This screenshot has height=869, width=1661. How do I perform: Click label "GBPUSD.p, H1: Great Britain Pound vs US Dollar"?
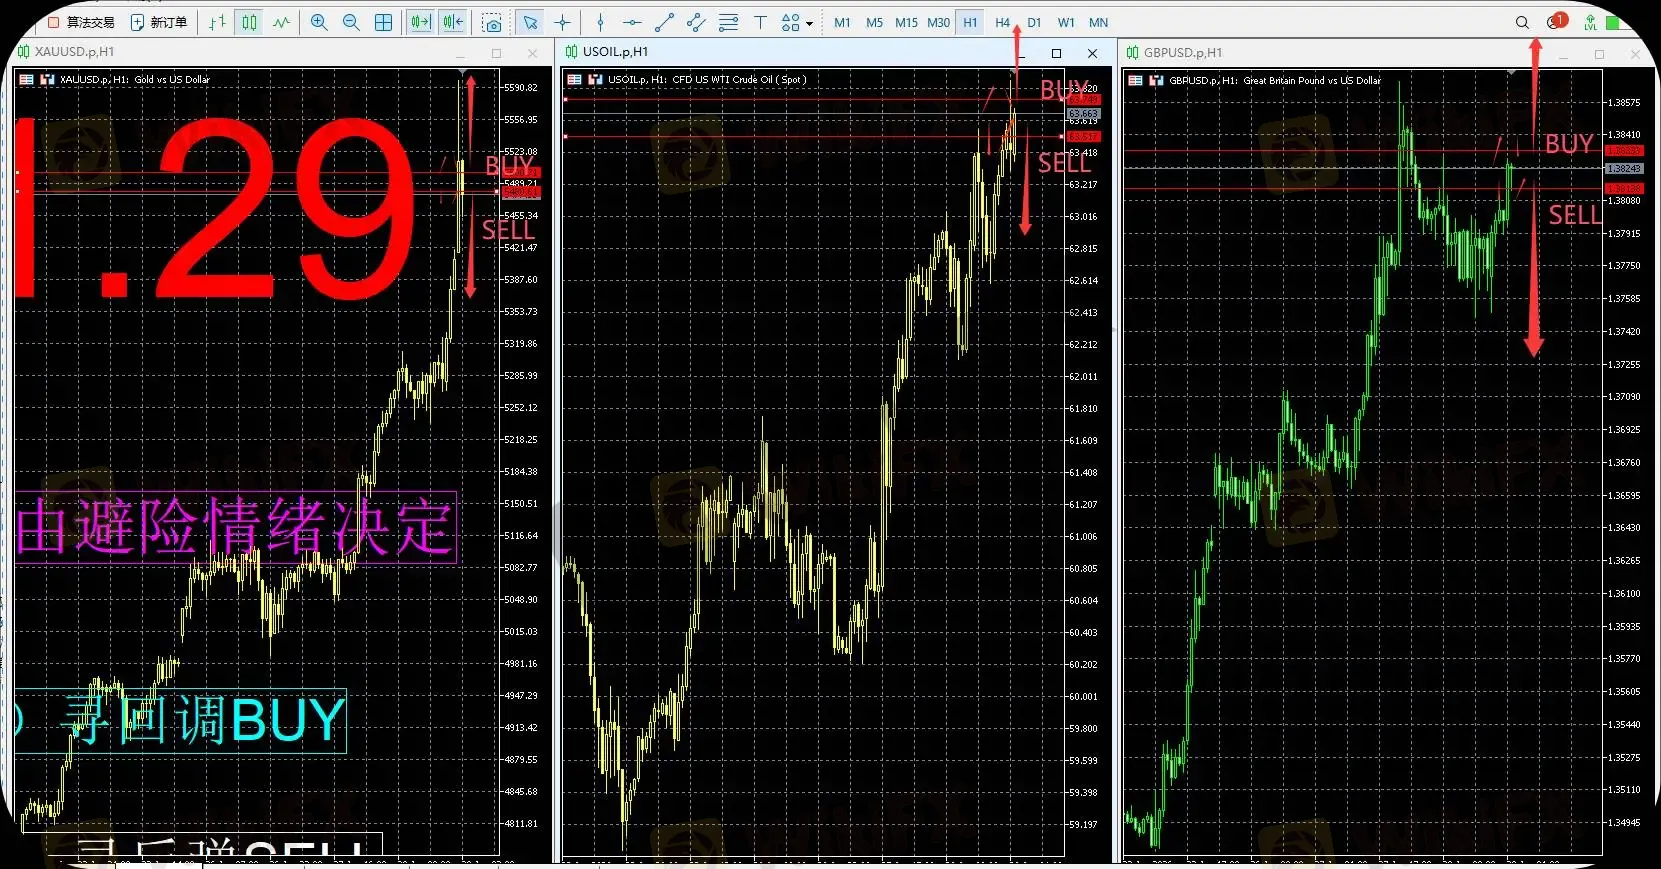pos(1275,80)
